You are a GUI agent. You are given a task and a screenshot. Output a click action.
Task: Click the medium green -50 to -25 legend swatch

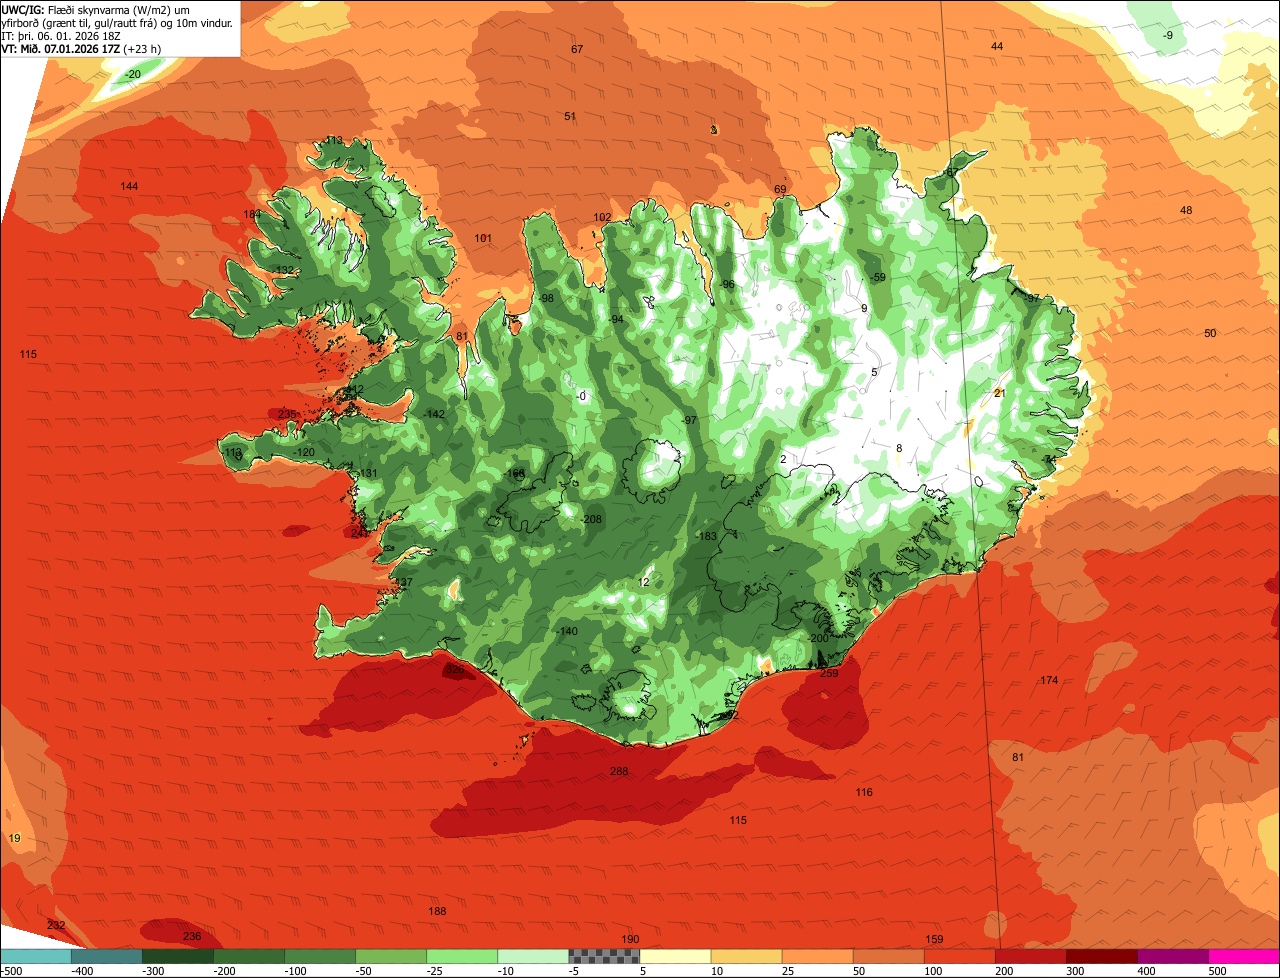pyautogui.click(x=391, y=956)
